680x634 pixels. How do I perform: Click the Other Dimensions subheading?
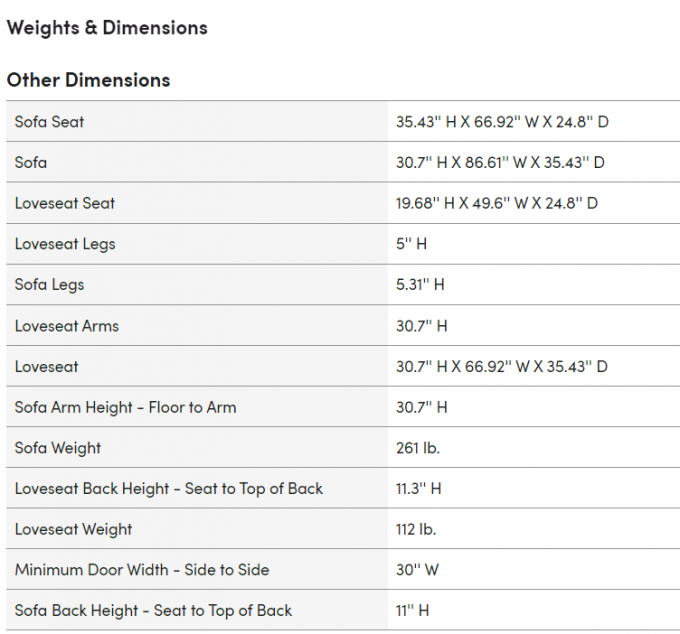pos(88,80)
